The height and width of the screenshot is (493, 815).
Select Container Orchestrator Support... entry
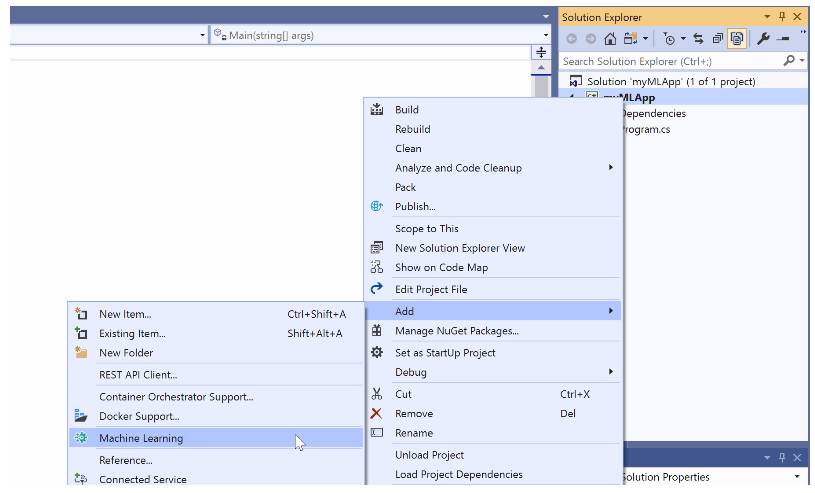click(216, 396)
